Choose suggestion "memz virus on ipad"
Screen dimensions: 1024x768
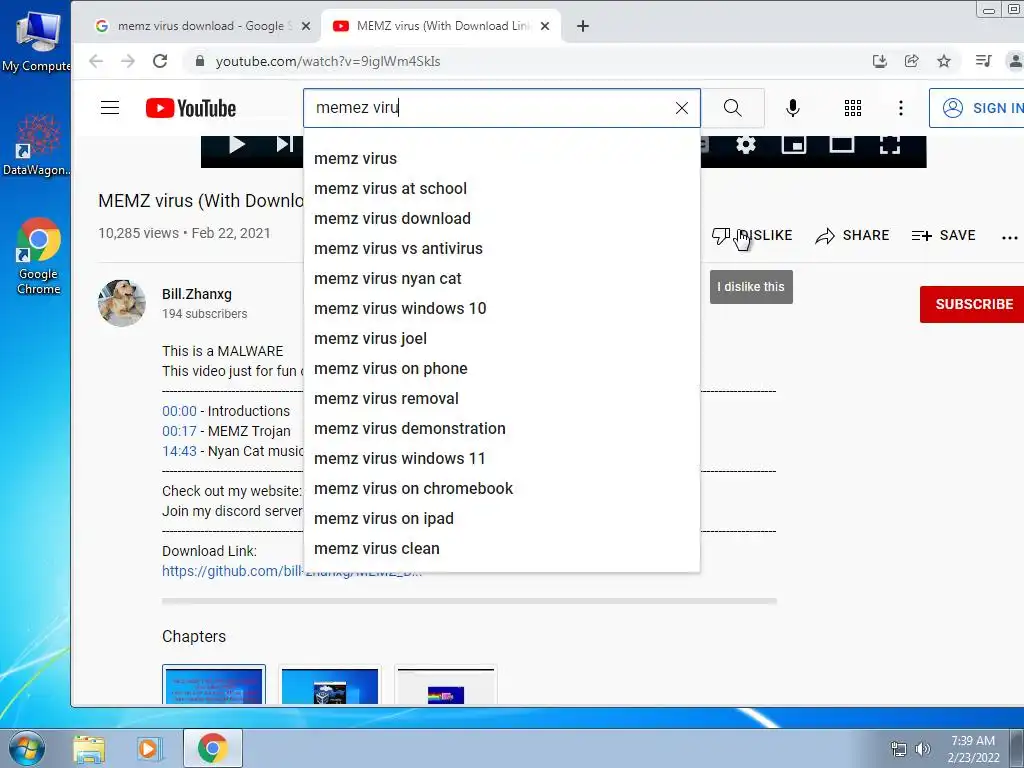click(502, 519)
